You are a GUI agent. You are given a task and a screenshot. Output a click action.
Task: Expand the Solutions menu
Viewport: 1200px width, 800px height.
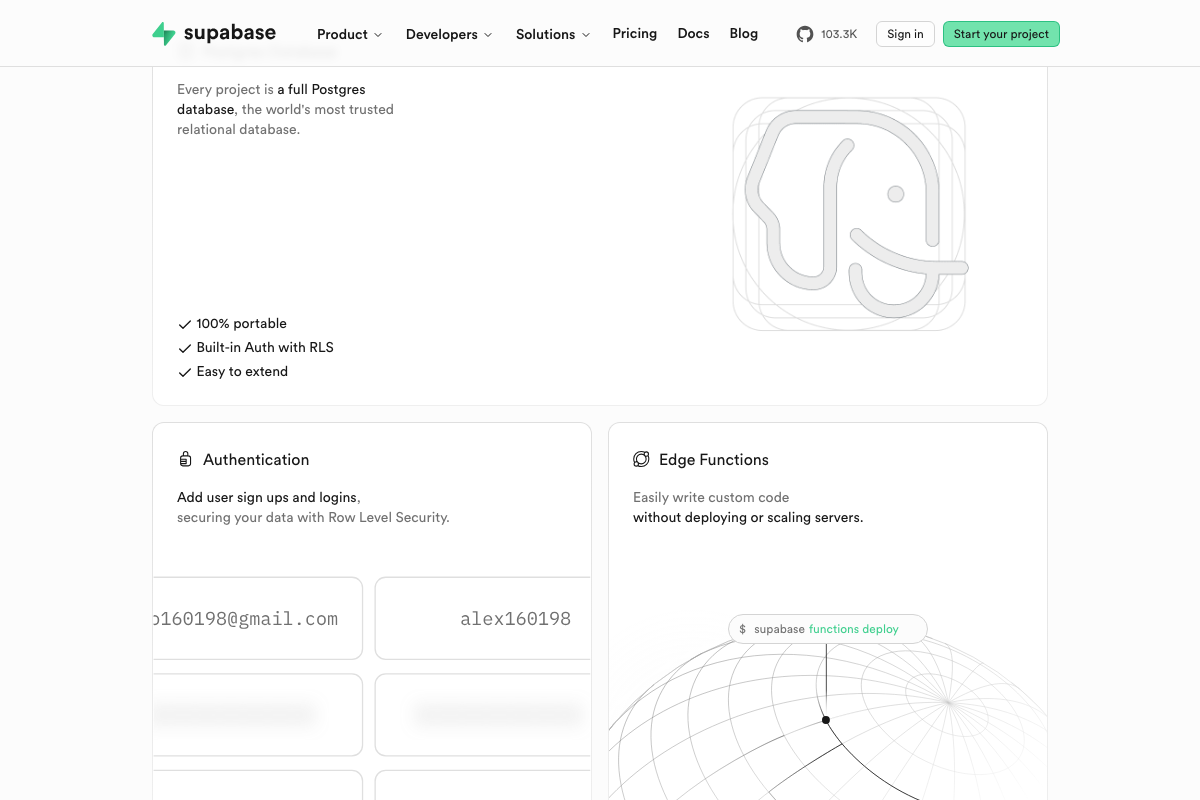click(x=553, y=34)
